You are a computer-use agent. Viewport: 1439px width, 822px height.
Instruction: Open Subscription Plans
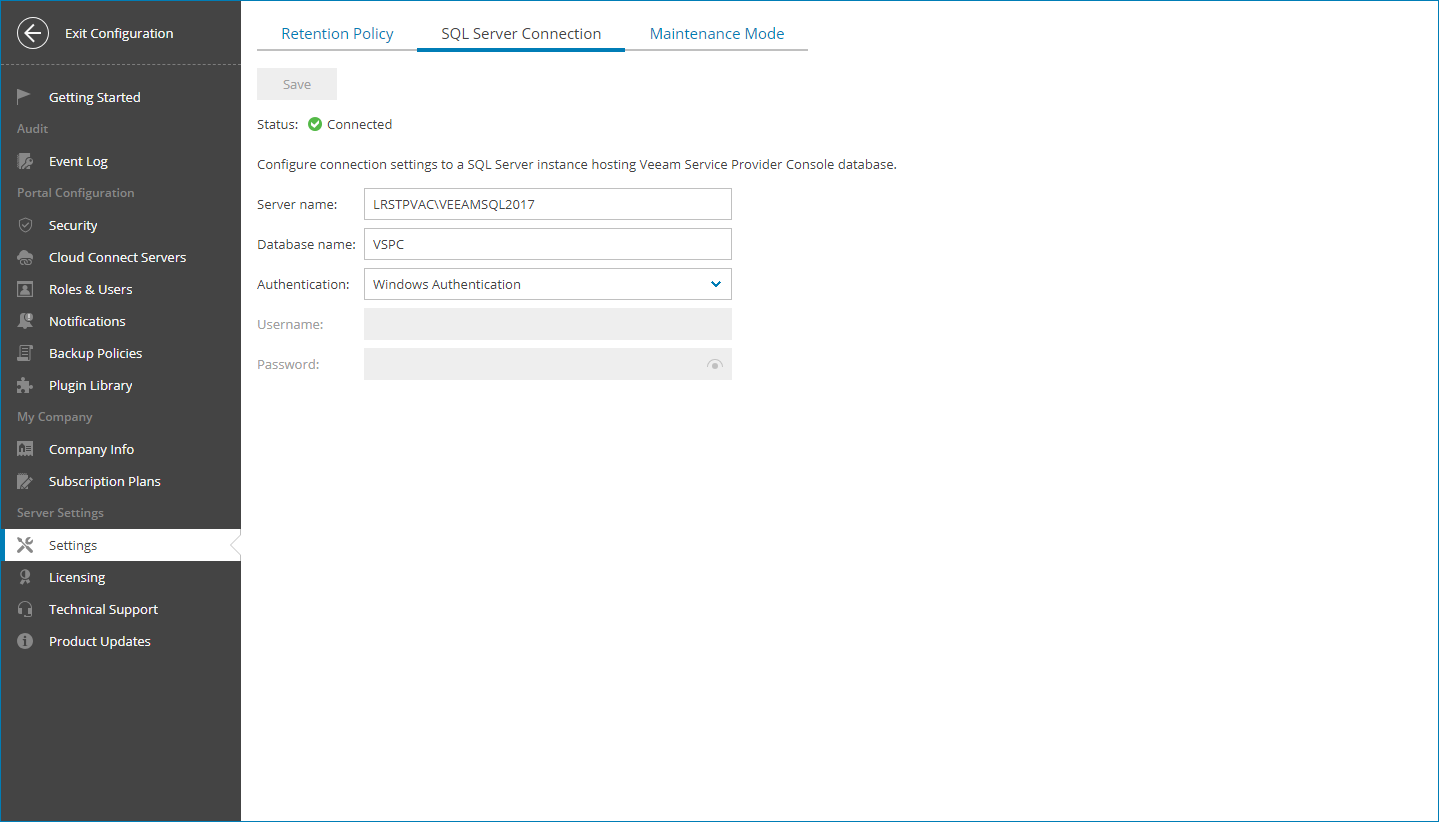(121, 481)
